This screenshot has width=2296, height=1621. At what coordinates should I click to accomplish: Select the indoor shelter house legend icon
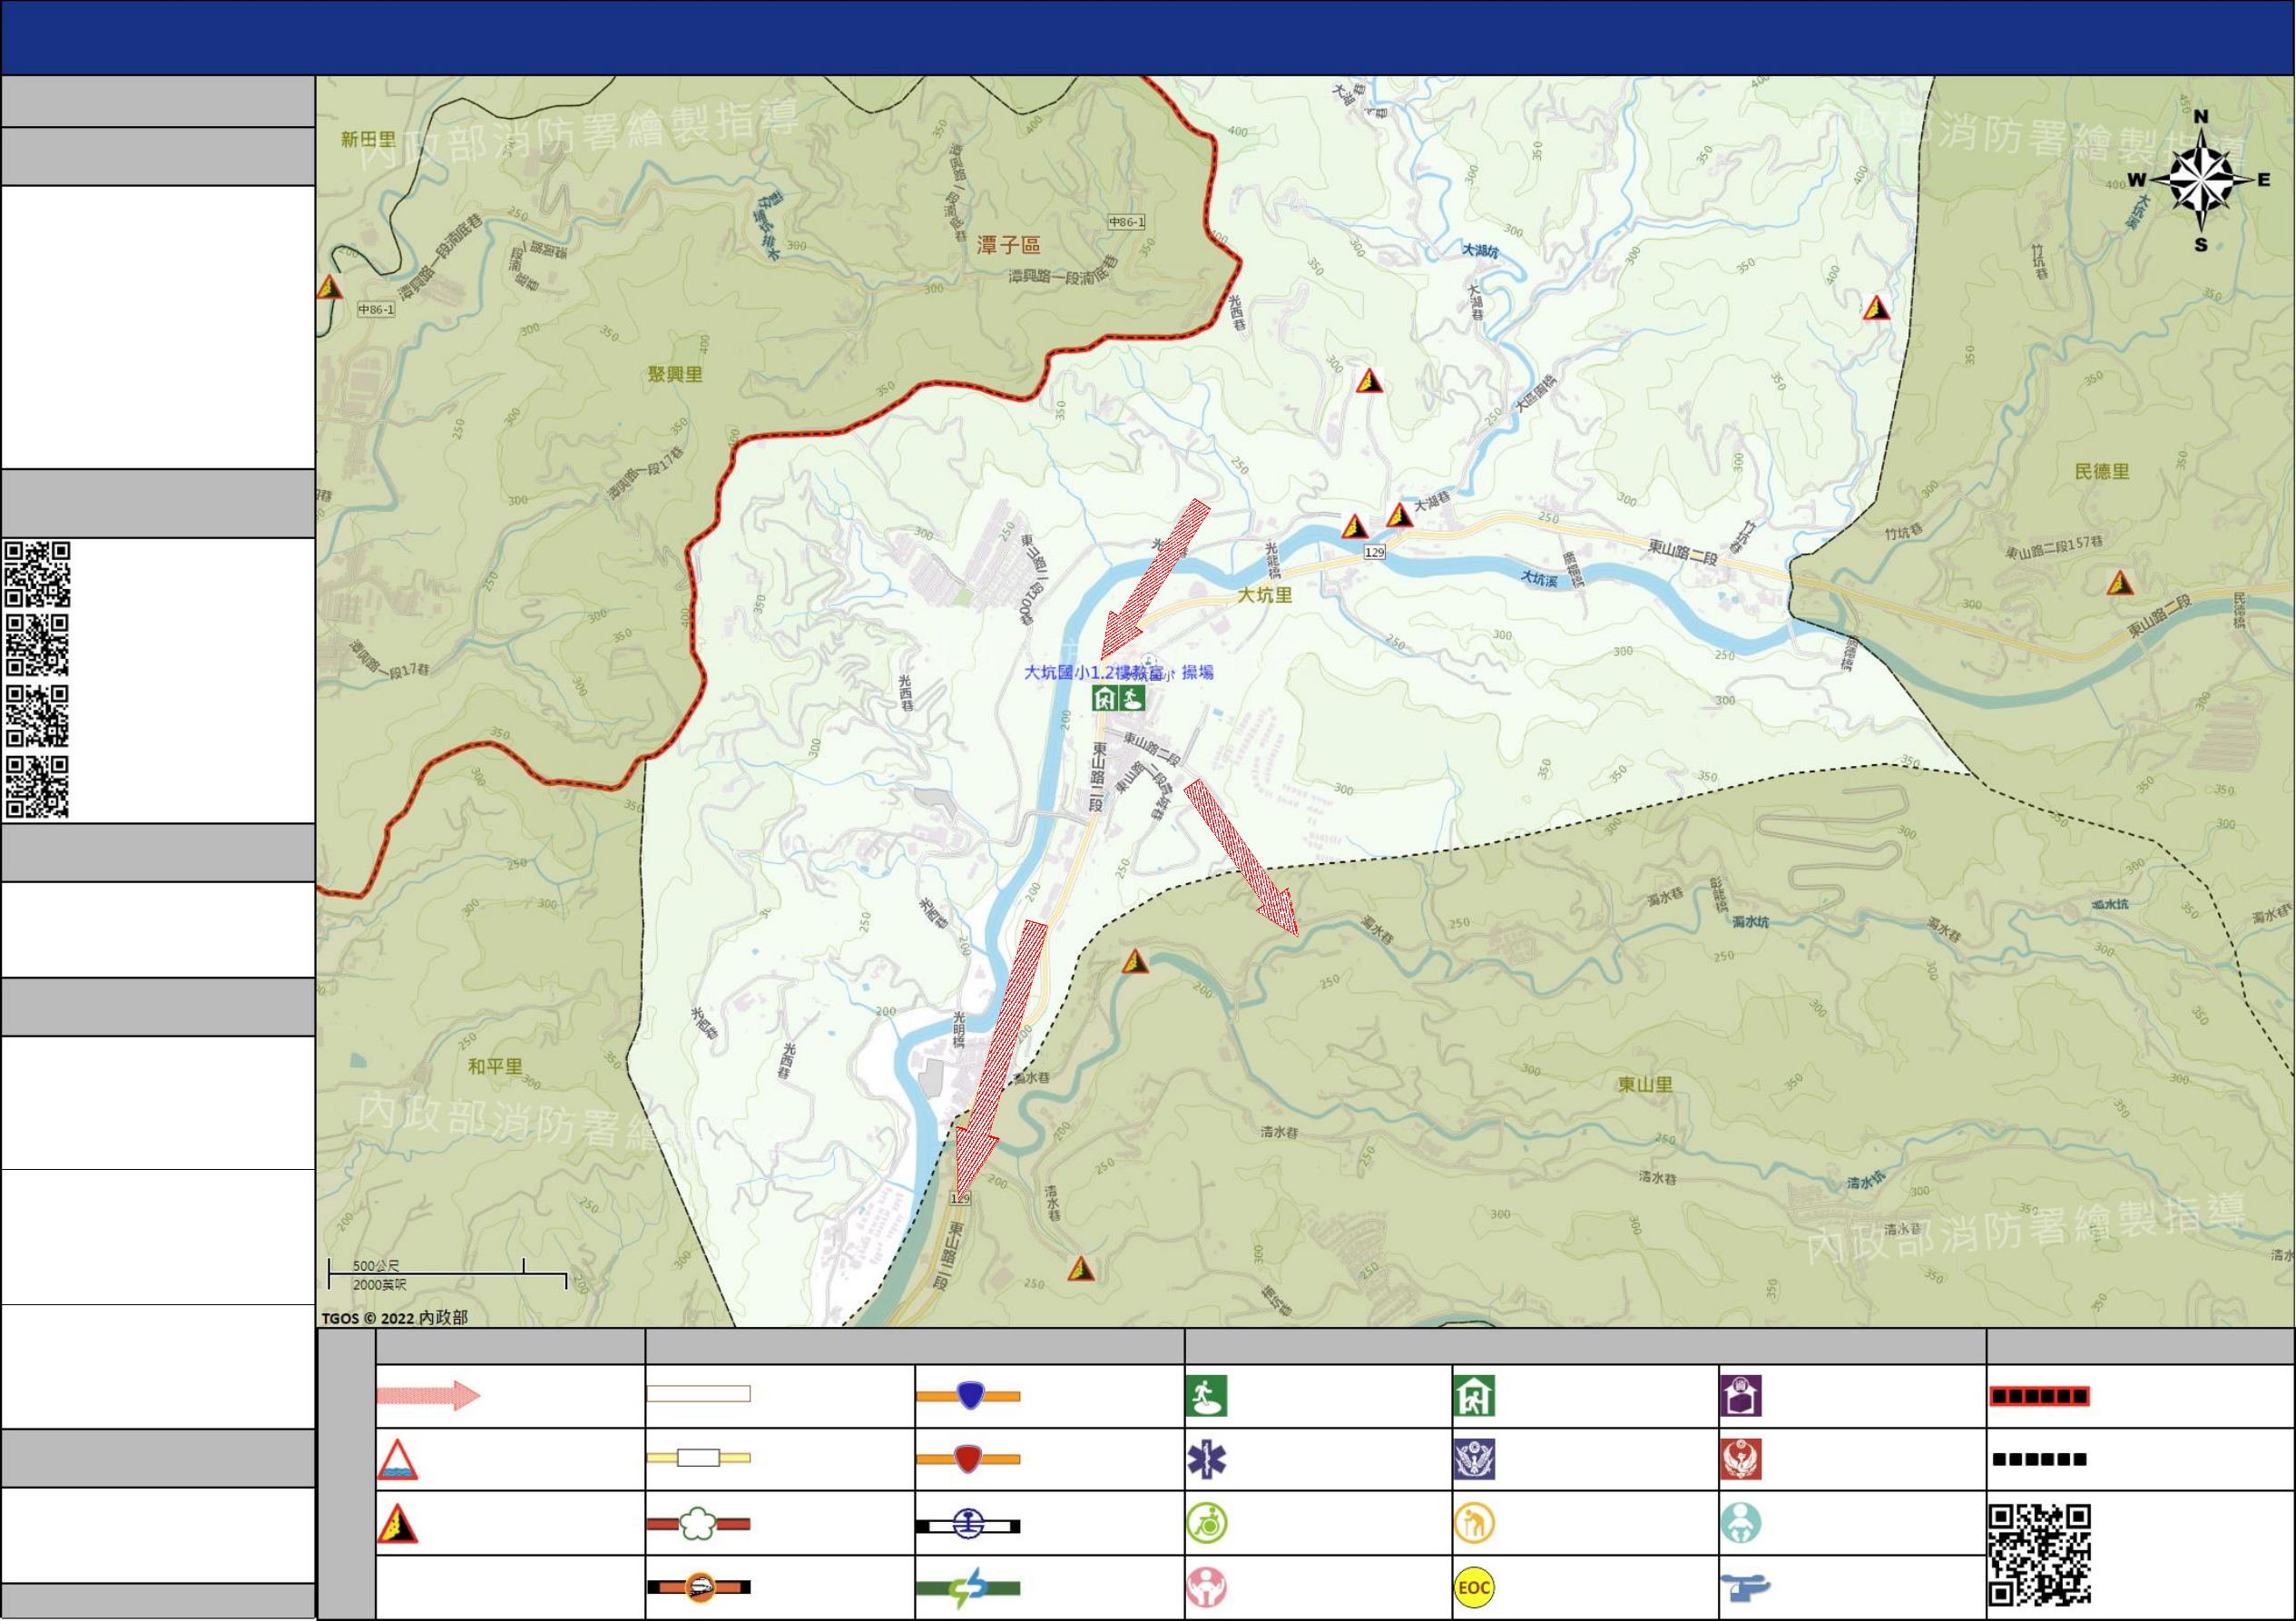point(1474,1396)
